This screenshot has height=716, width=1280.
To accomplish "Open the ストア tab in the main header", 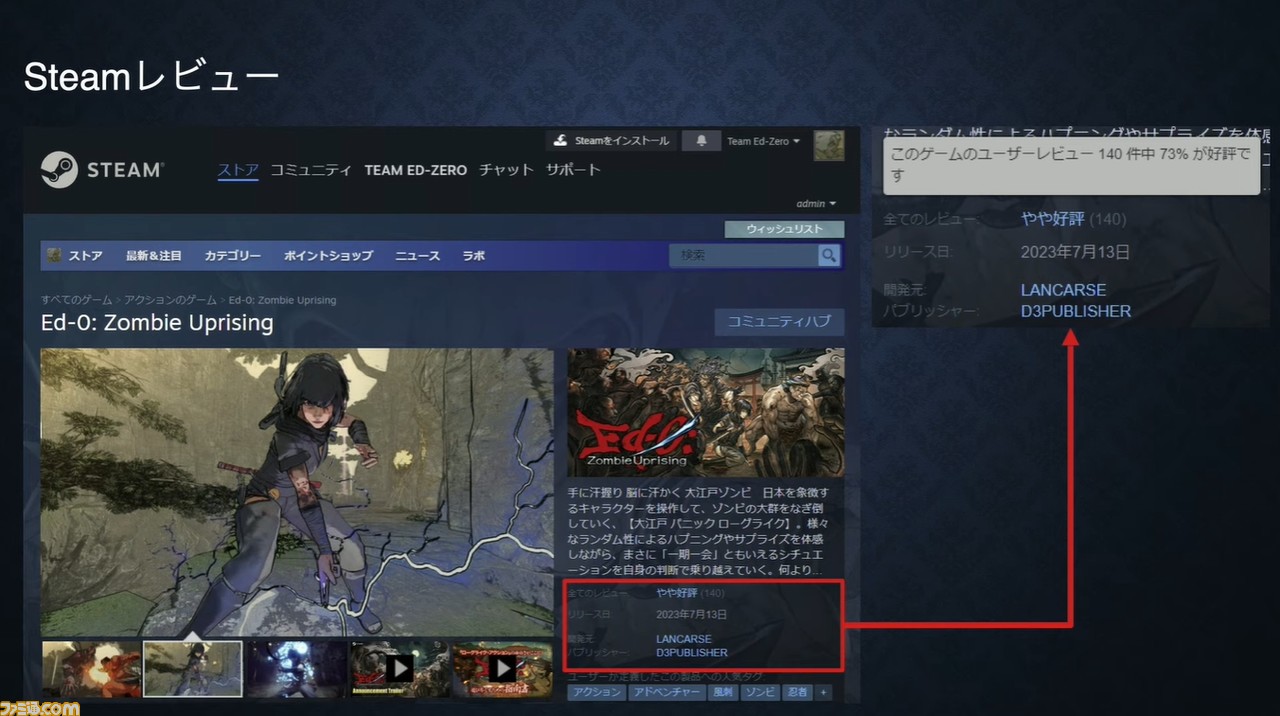I will coord(238,170).
